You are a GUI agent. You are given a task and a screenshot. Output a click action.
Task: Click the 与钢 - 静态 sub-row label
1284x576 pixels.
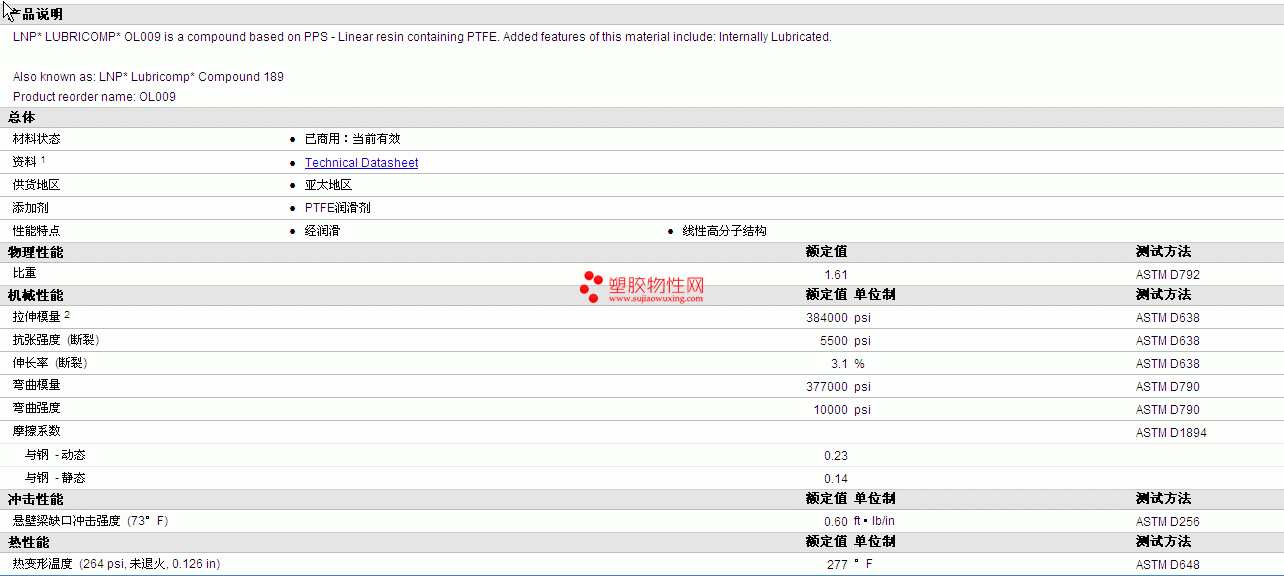[55, 478]
